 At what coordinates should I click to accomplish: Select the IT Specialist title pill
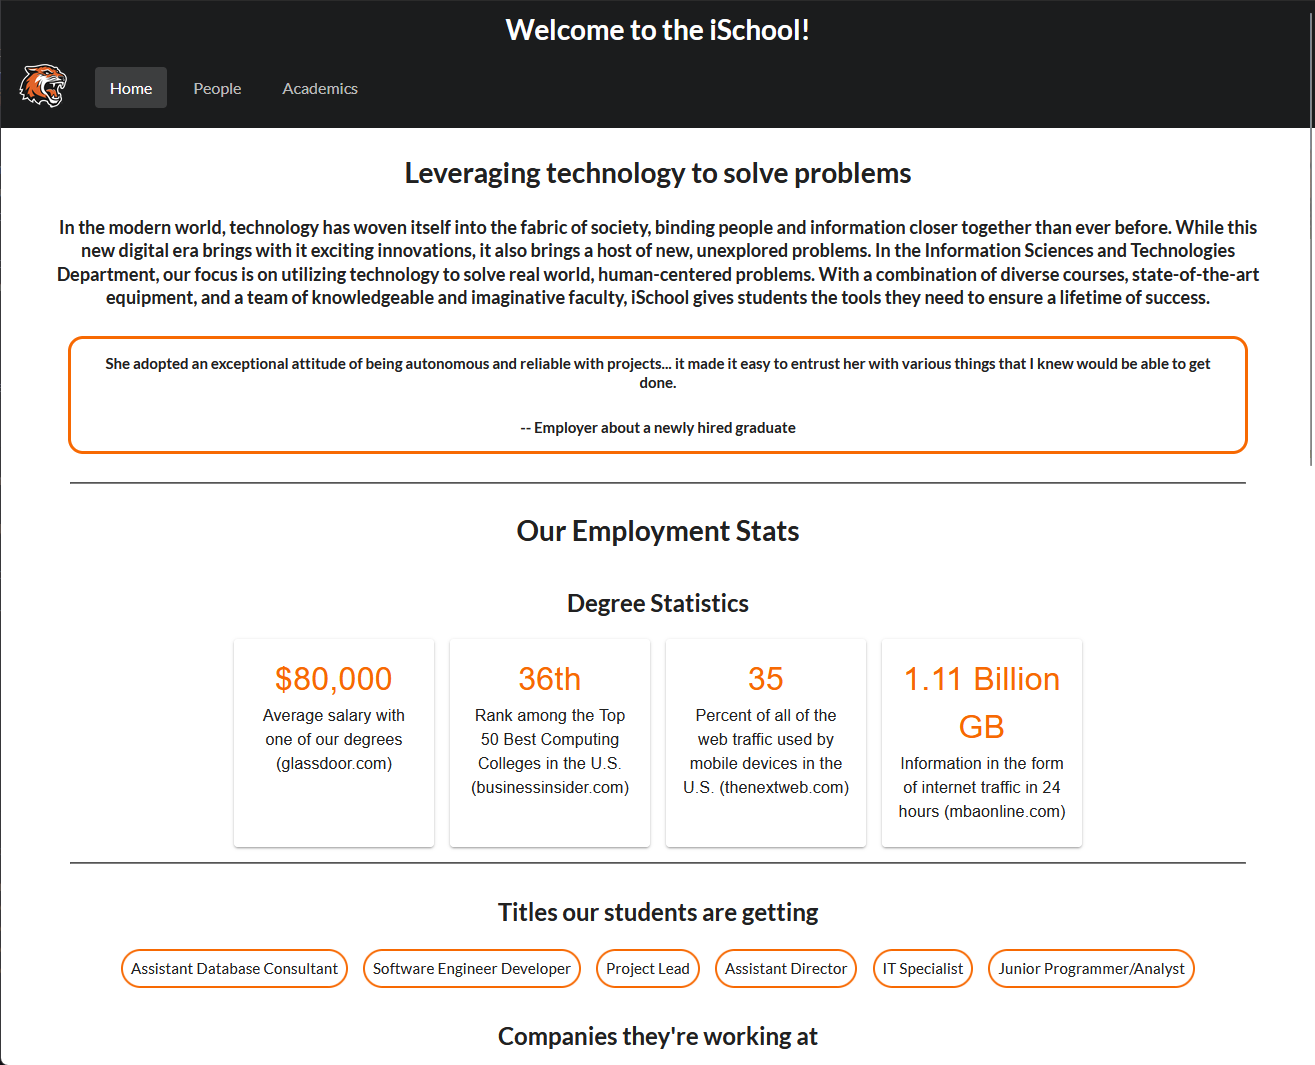point(922,968)
